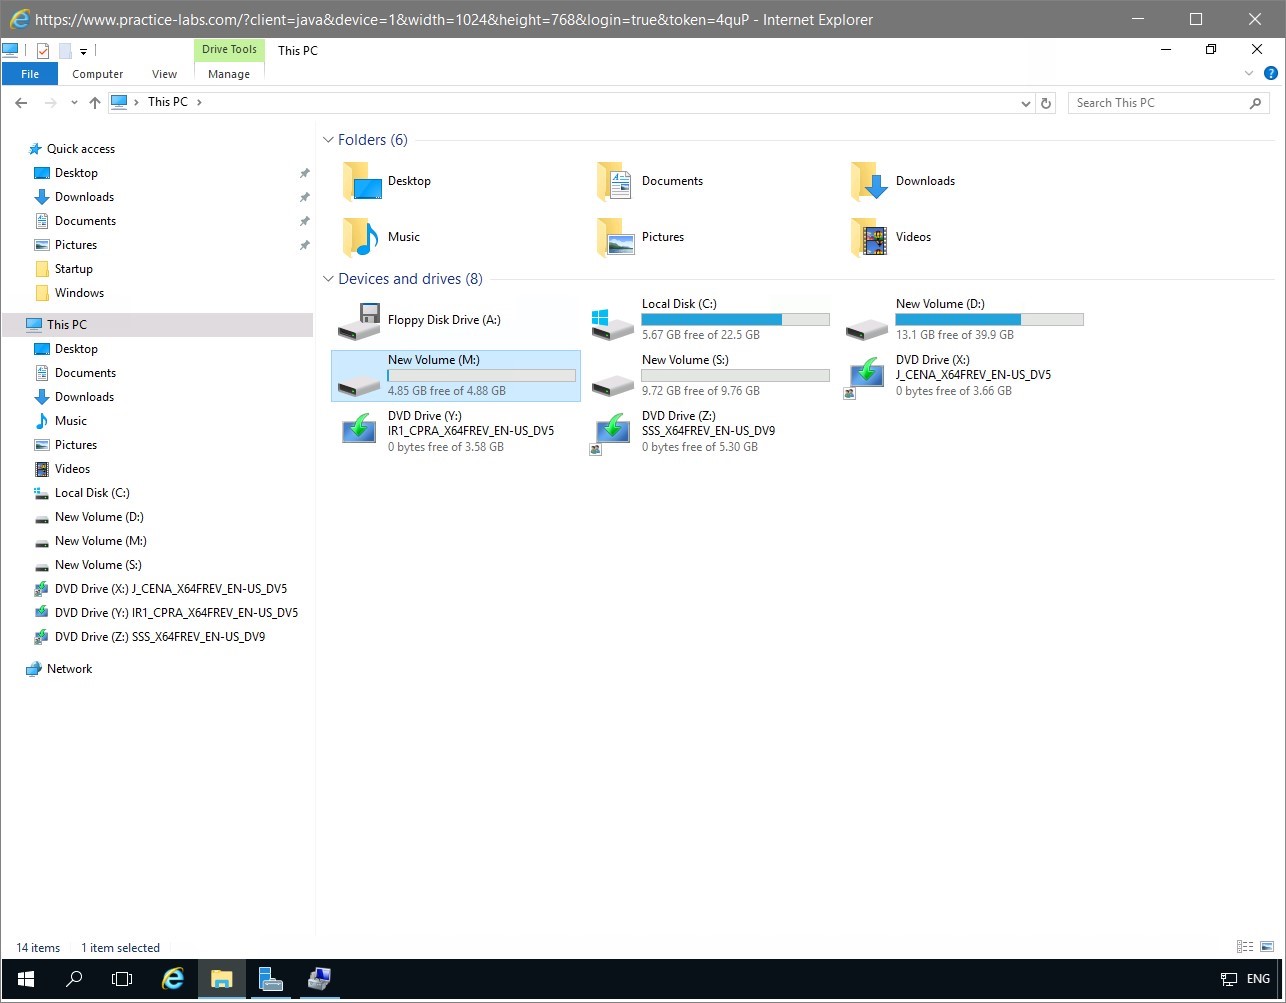Click the refresh button beside address bar
The height and width of the screenshot is (1003, 1286).
1046,103
